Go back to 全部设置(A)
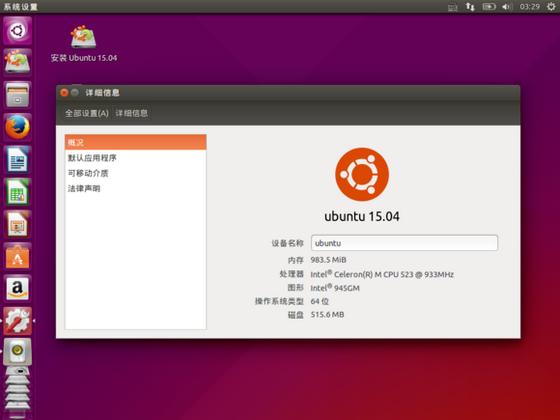This screenshot has width=560, height=420. pyautogui.click(x=86, y=113)
